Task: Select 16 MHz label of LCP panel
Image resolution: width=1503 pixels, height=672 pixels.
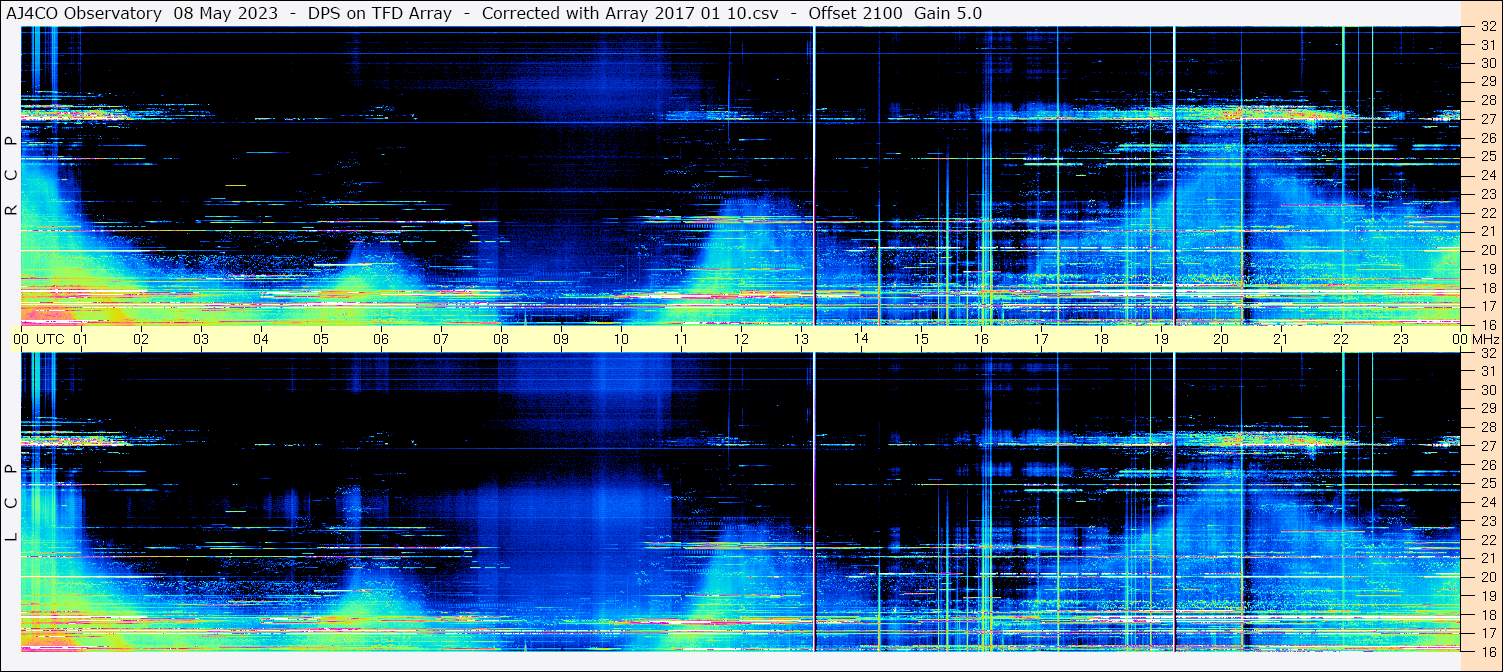Action: pos(1487,651)
